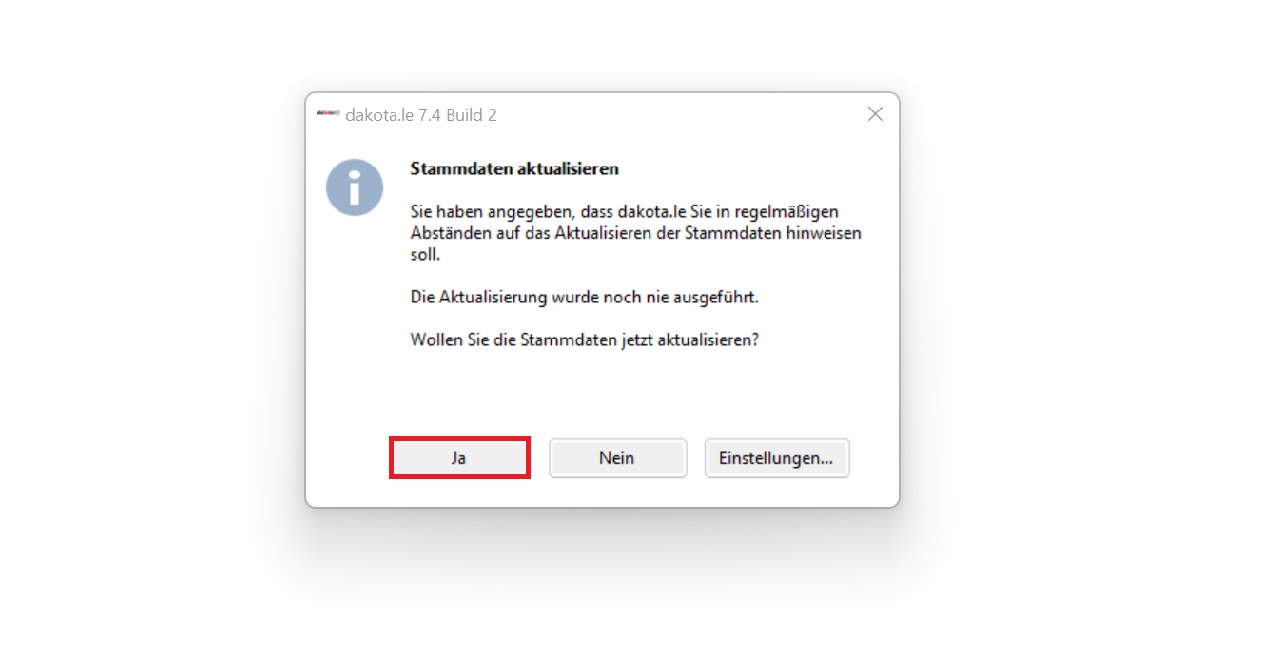Screen dimensions: 1274x670
Task: Click the bold heading Stammdaten aktualisieren
Action: pyautogui.click(x=514, y=169)
